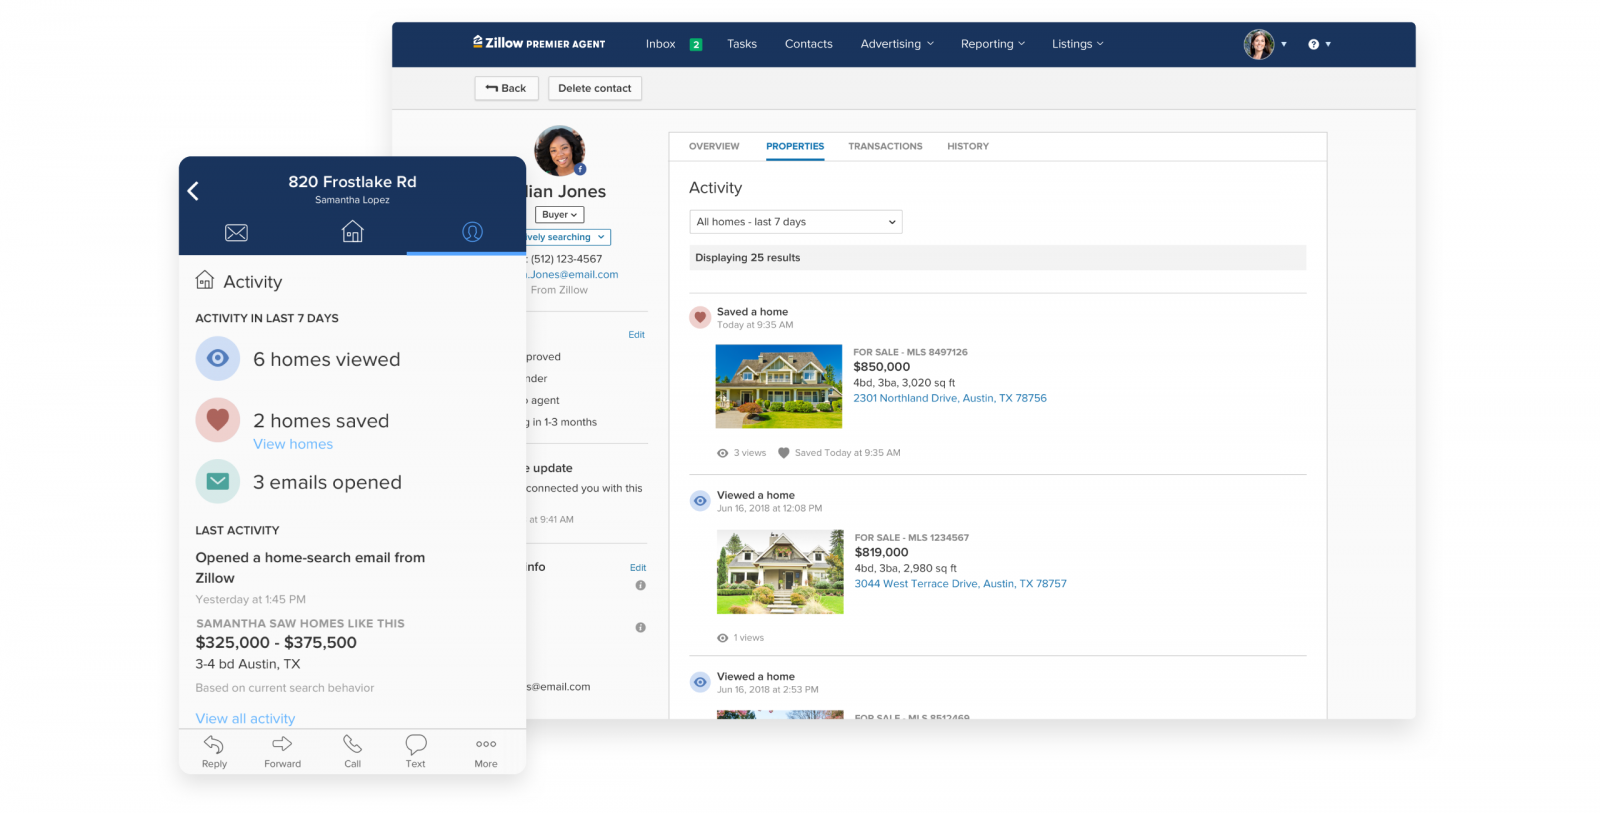Image resolution: width=1600 pixels, height=813 pixels.
Task: Open the More options dots
Action: click(x=486, y=745)
